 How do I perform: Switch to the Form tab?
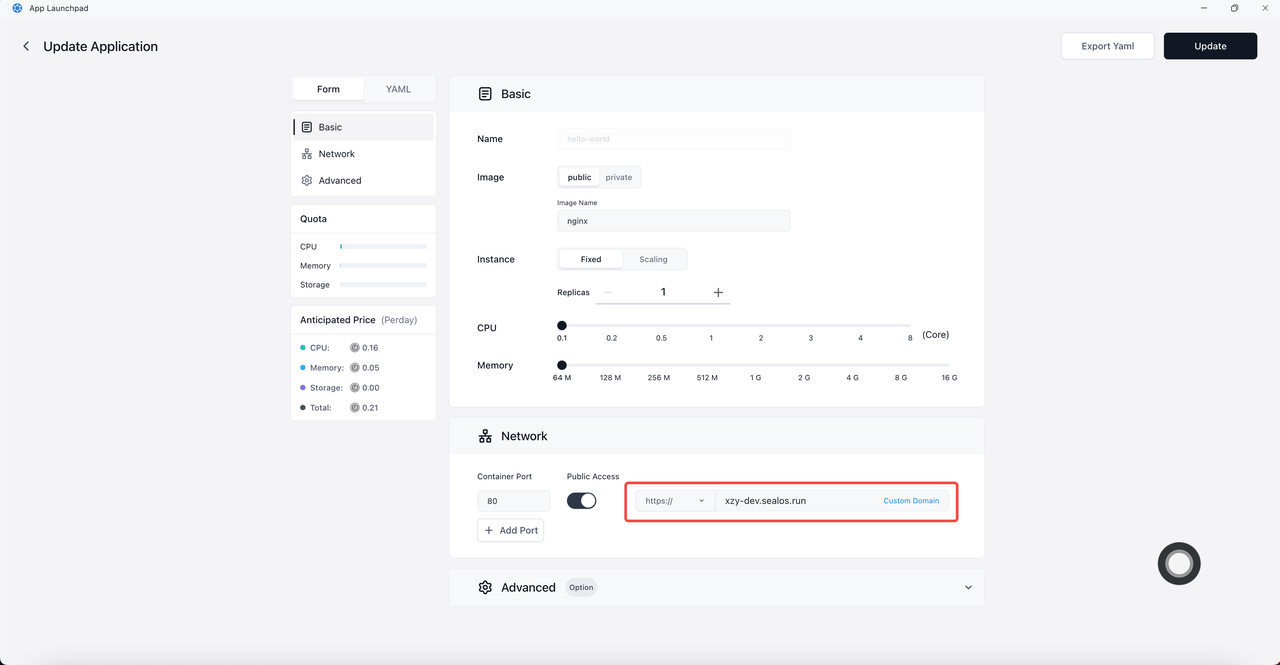coord(328,89)
